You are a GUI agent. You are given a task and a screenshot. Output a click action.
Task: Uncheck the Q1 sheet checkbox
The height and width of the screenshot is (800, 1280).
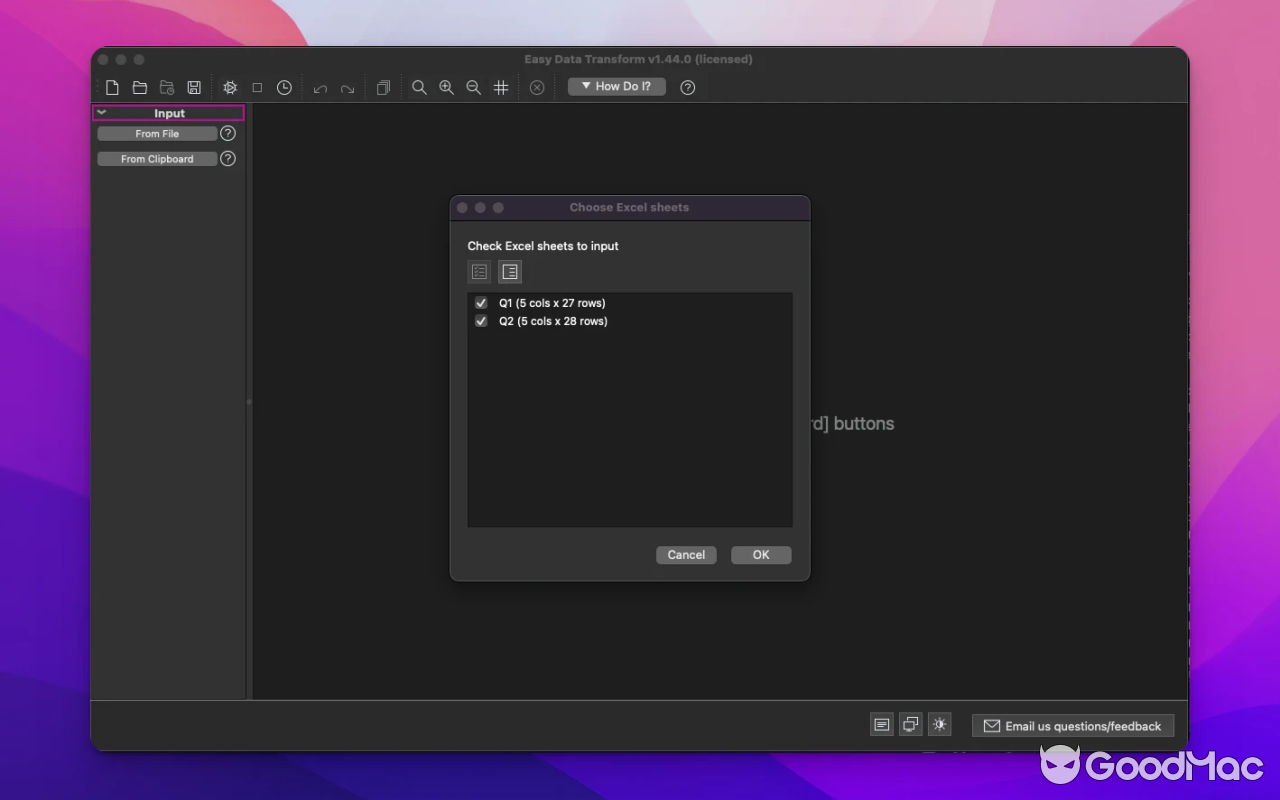click(481, 303)
